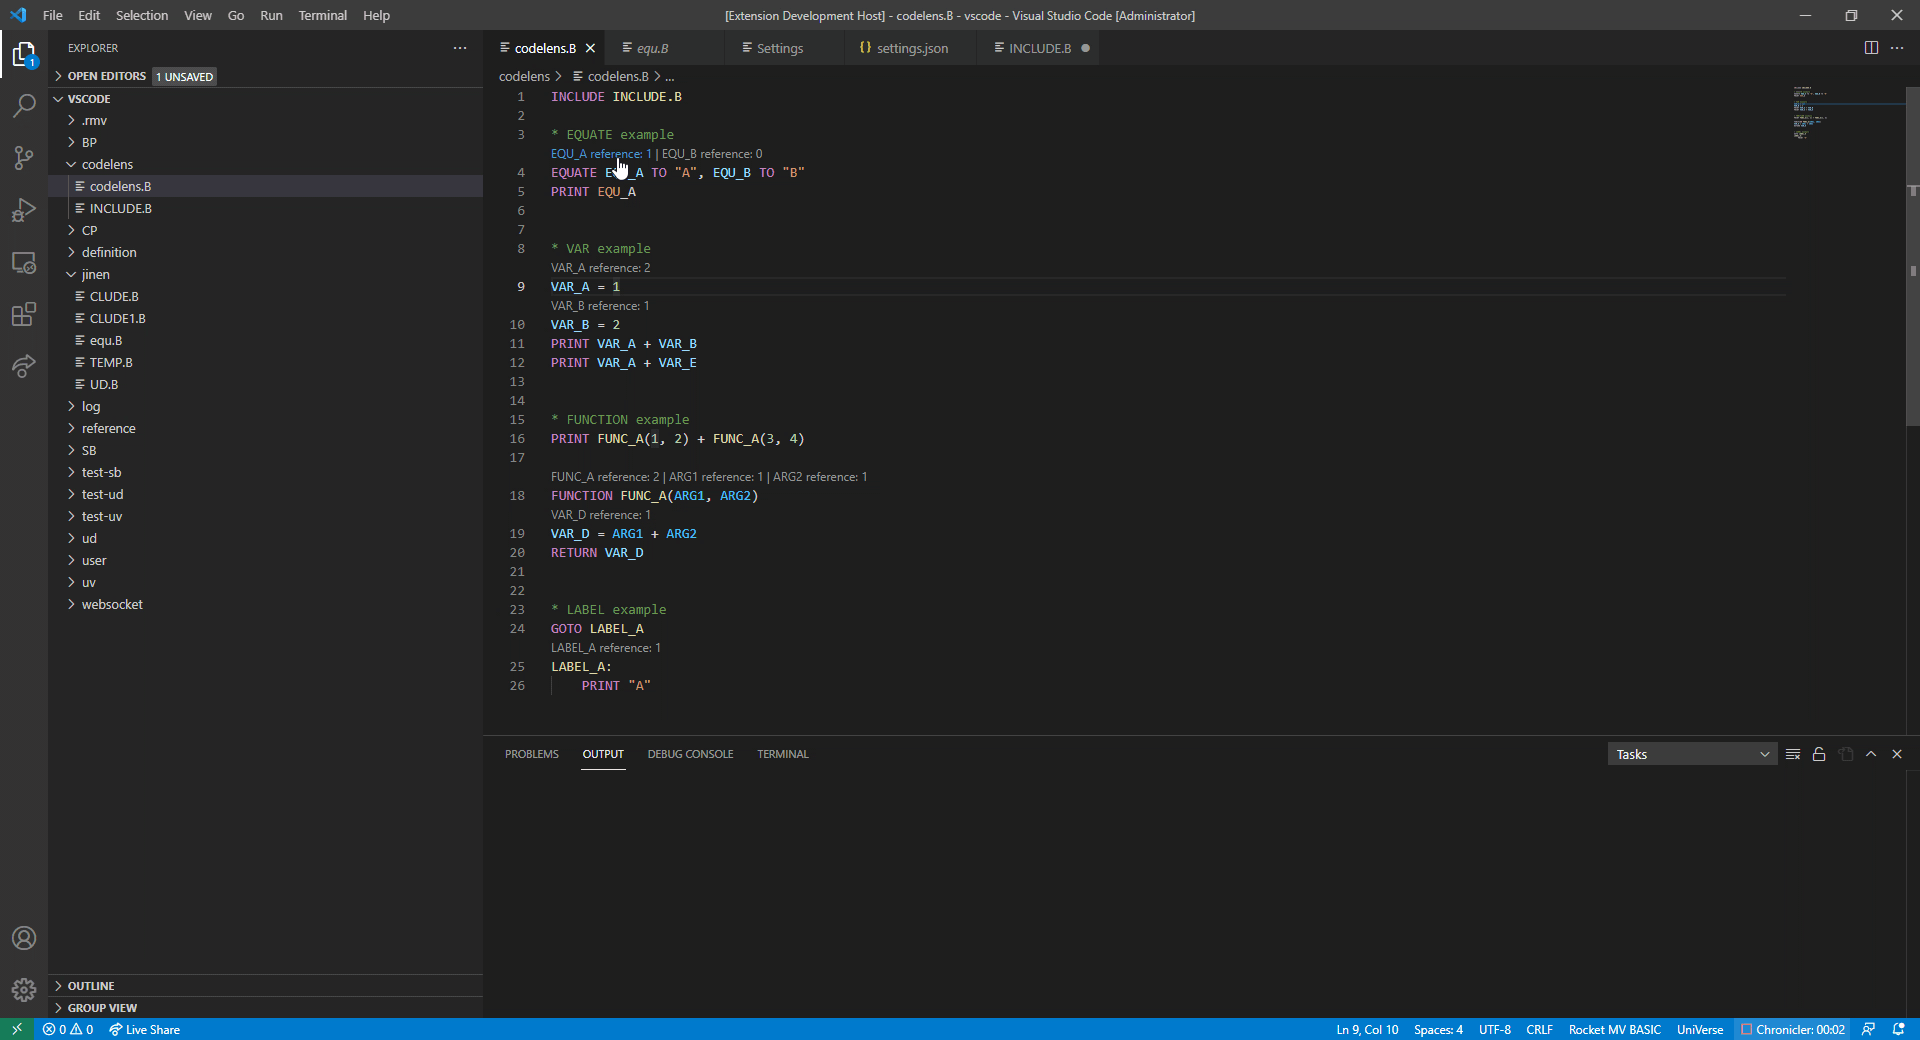Open the Remote Explorer view
Viewport: 1920px width, 1040px height.
point(23,263)
